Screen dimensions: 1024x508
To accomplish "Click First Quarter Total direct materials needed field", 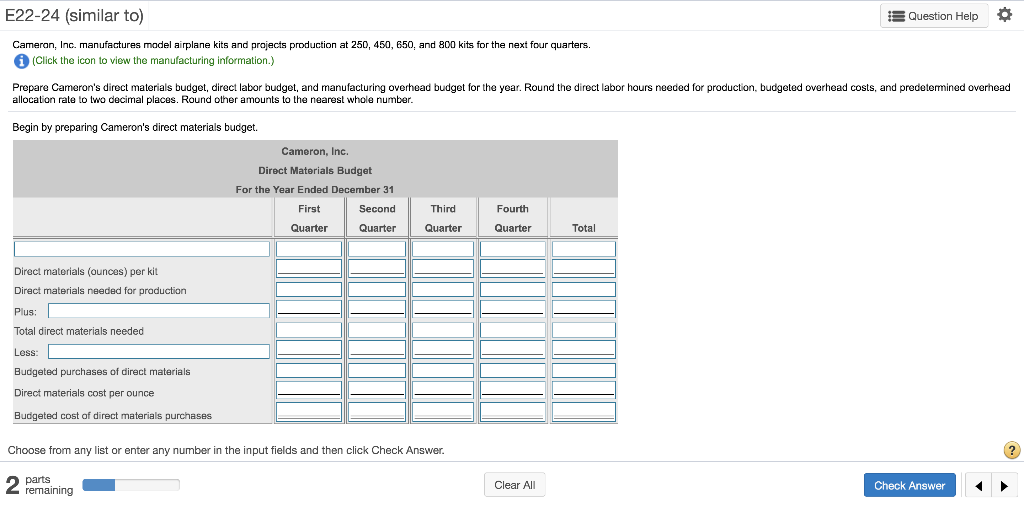I will [309, 330].
